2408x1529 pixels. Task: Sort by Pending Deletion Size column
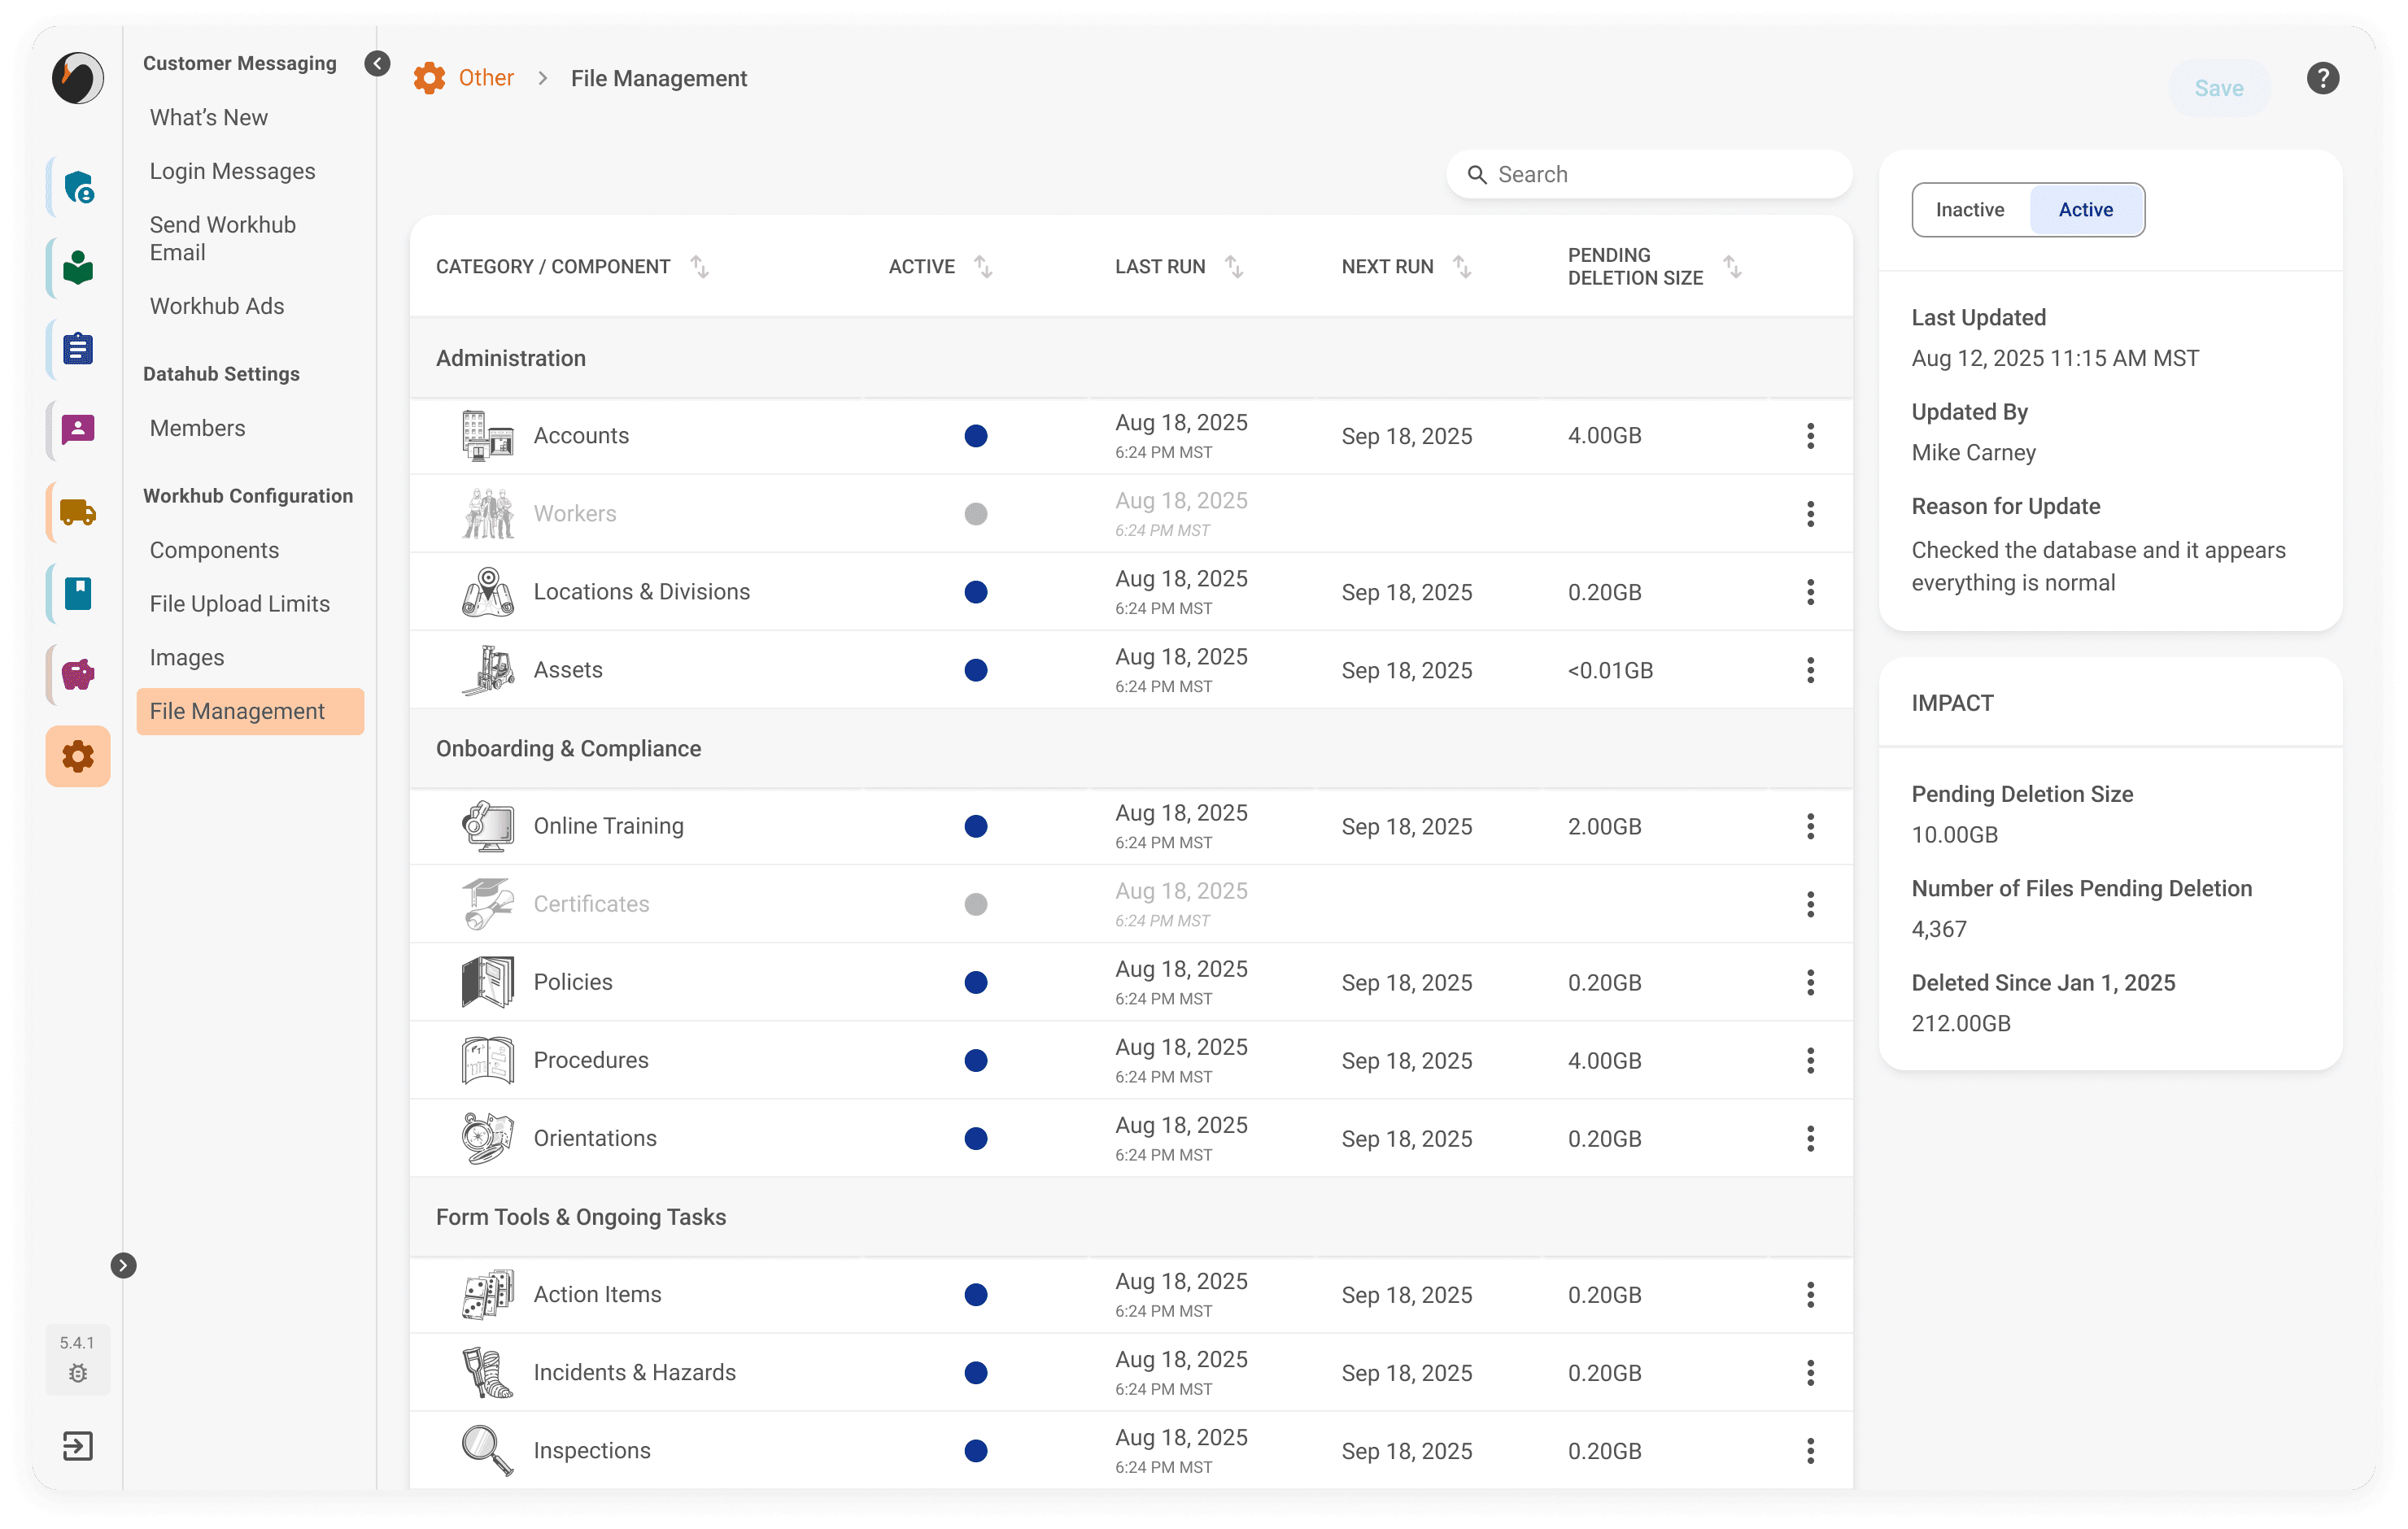coord(1732,267)
